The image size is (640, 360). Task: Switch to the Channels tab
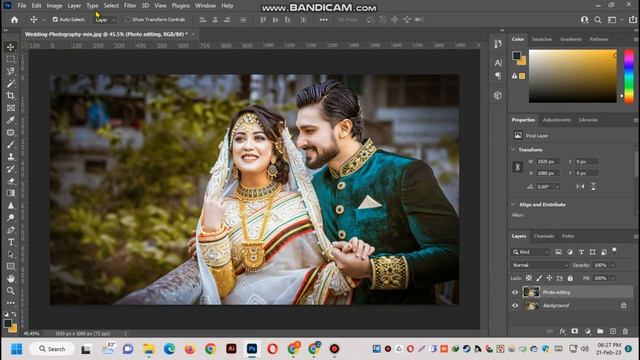click(x=544, y=236)
